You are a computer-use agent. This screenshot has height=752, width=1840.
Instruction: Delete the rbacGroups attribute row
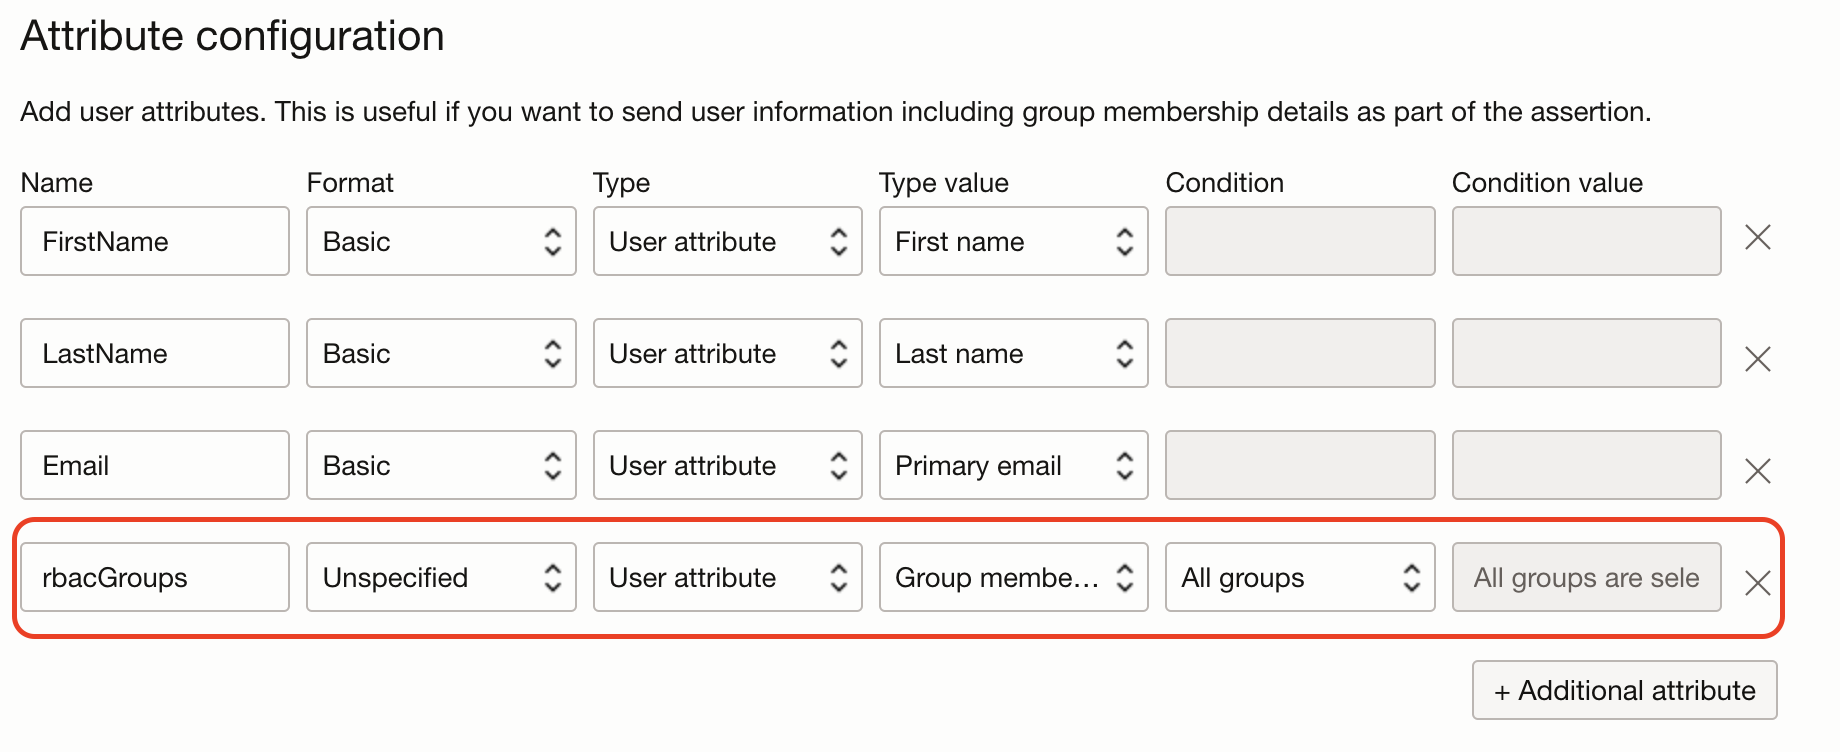pos(1757,583)
